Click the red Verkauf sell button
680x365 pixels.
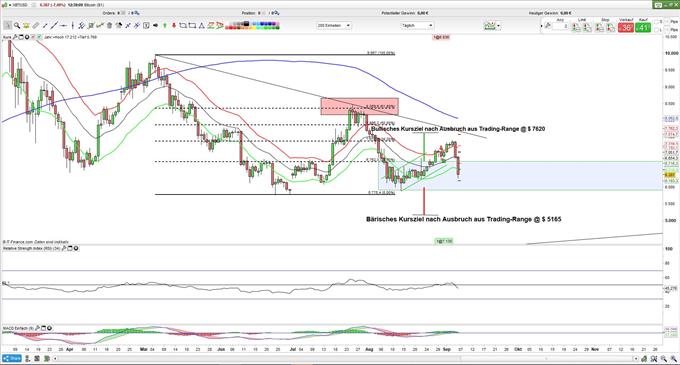pyautogui.click(x=626, y=28)
